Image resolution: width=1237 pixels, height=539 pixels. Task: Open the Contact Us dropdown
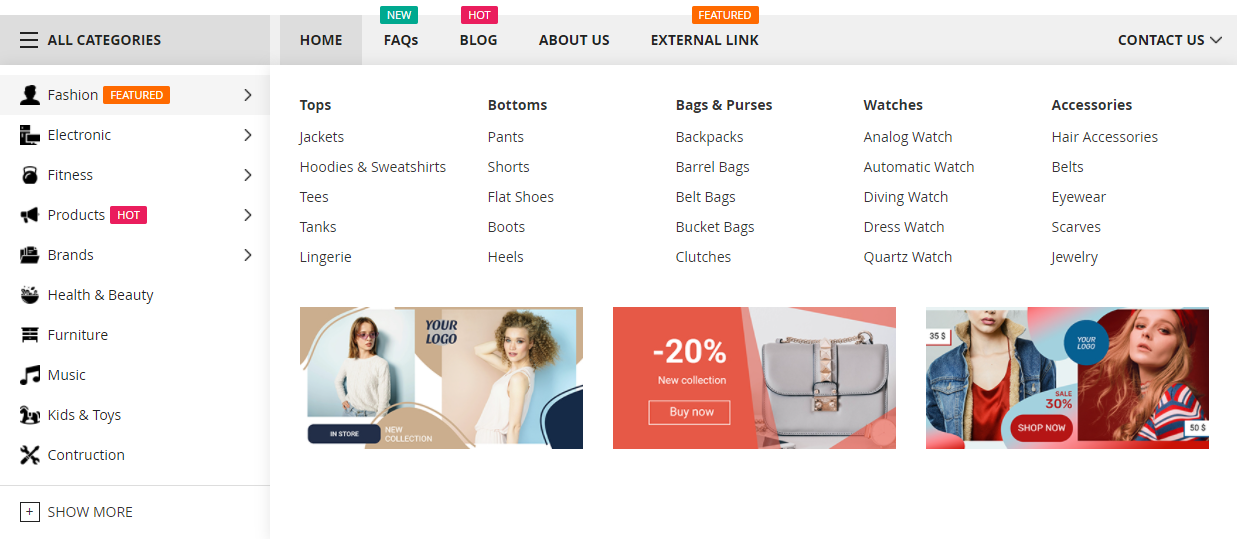[1170, 40]
